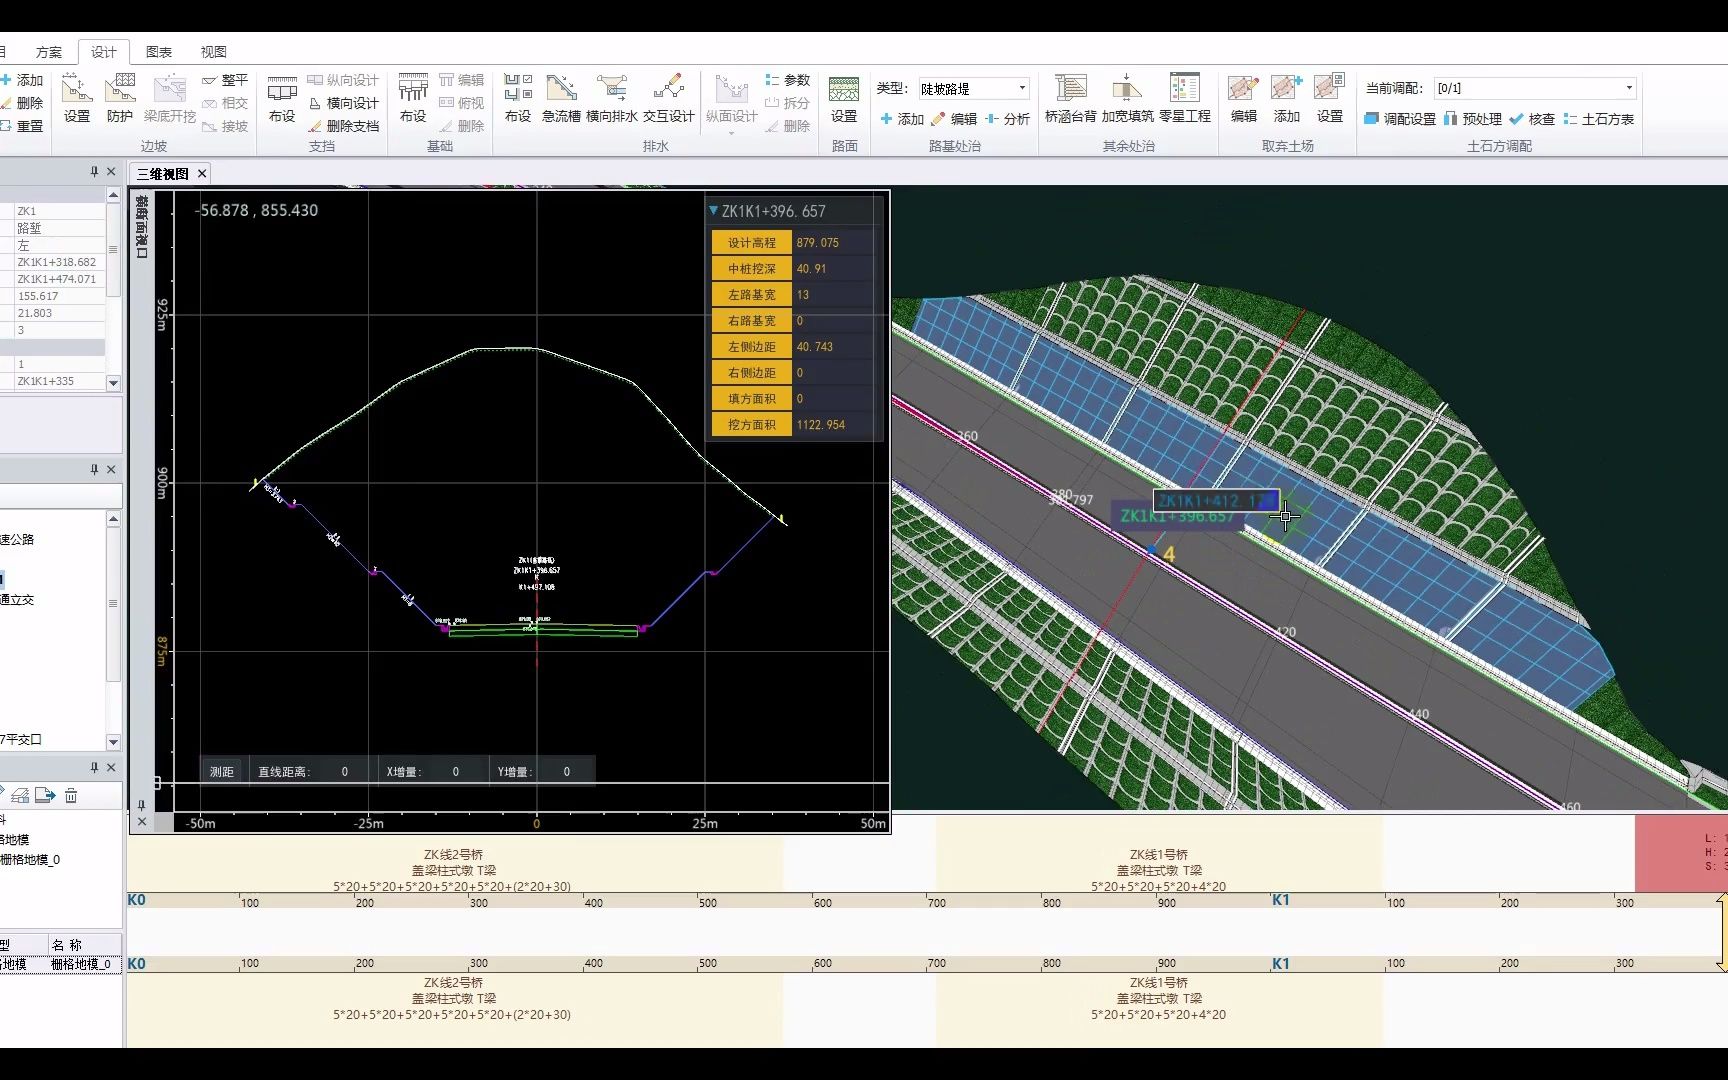Open the 零星工程 tool
This screenshot has height=1080, width=1728.
click(x=1185, y=100)
